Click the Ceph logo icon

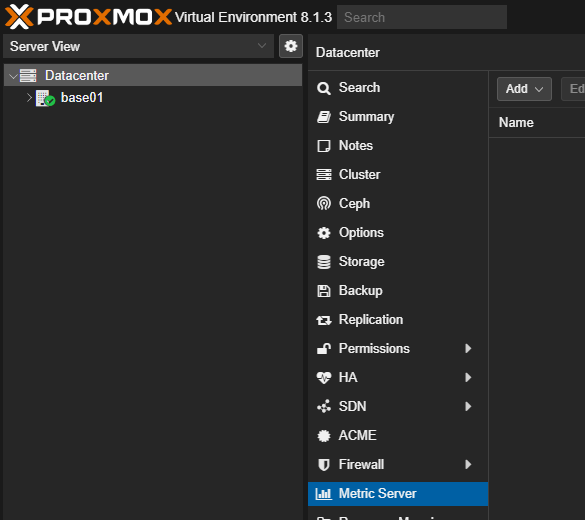(323, 204)
